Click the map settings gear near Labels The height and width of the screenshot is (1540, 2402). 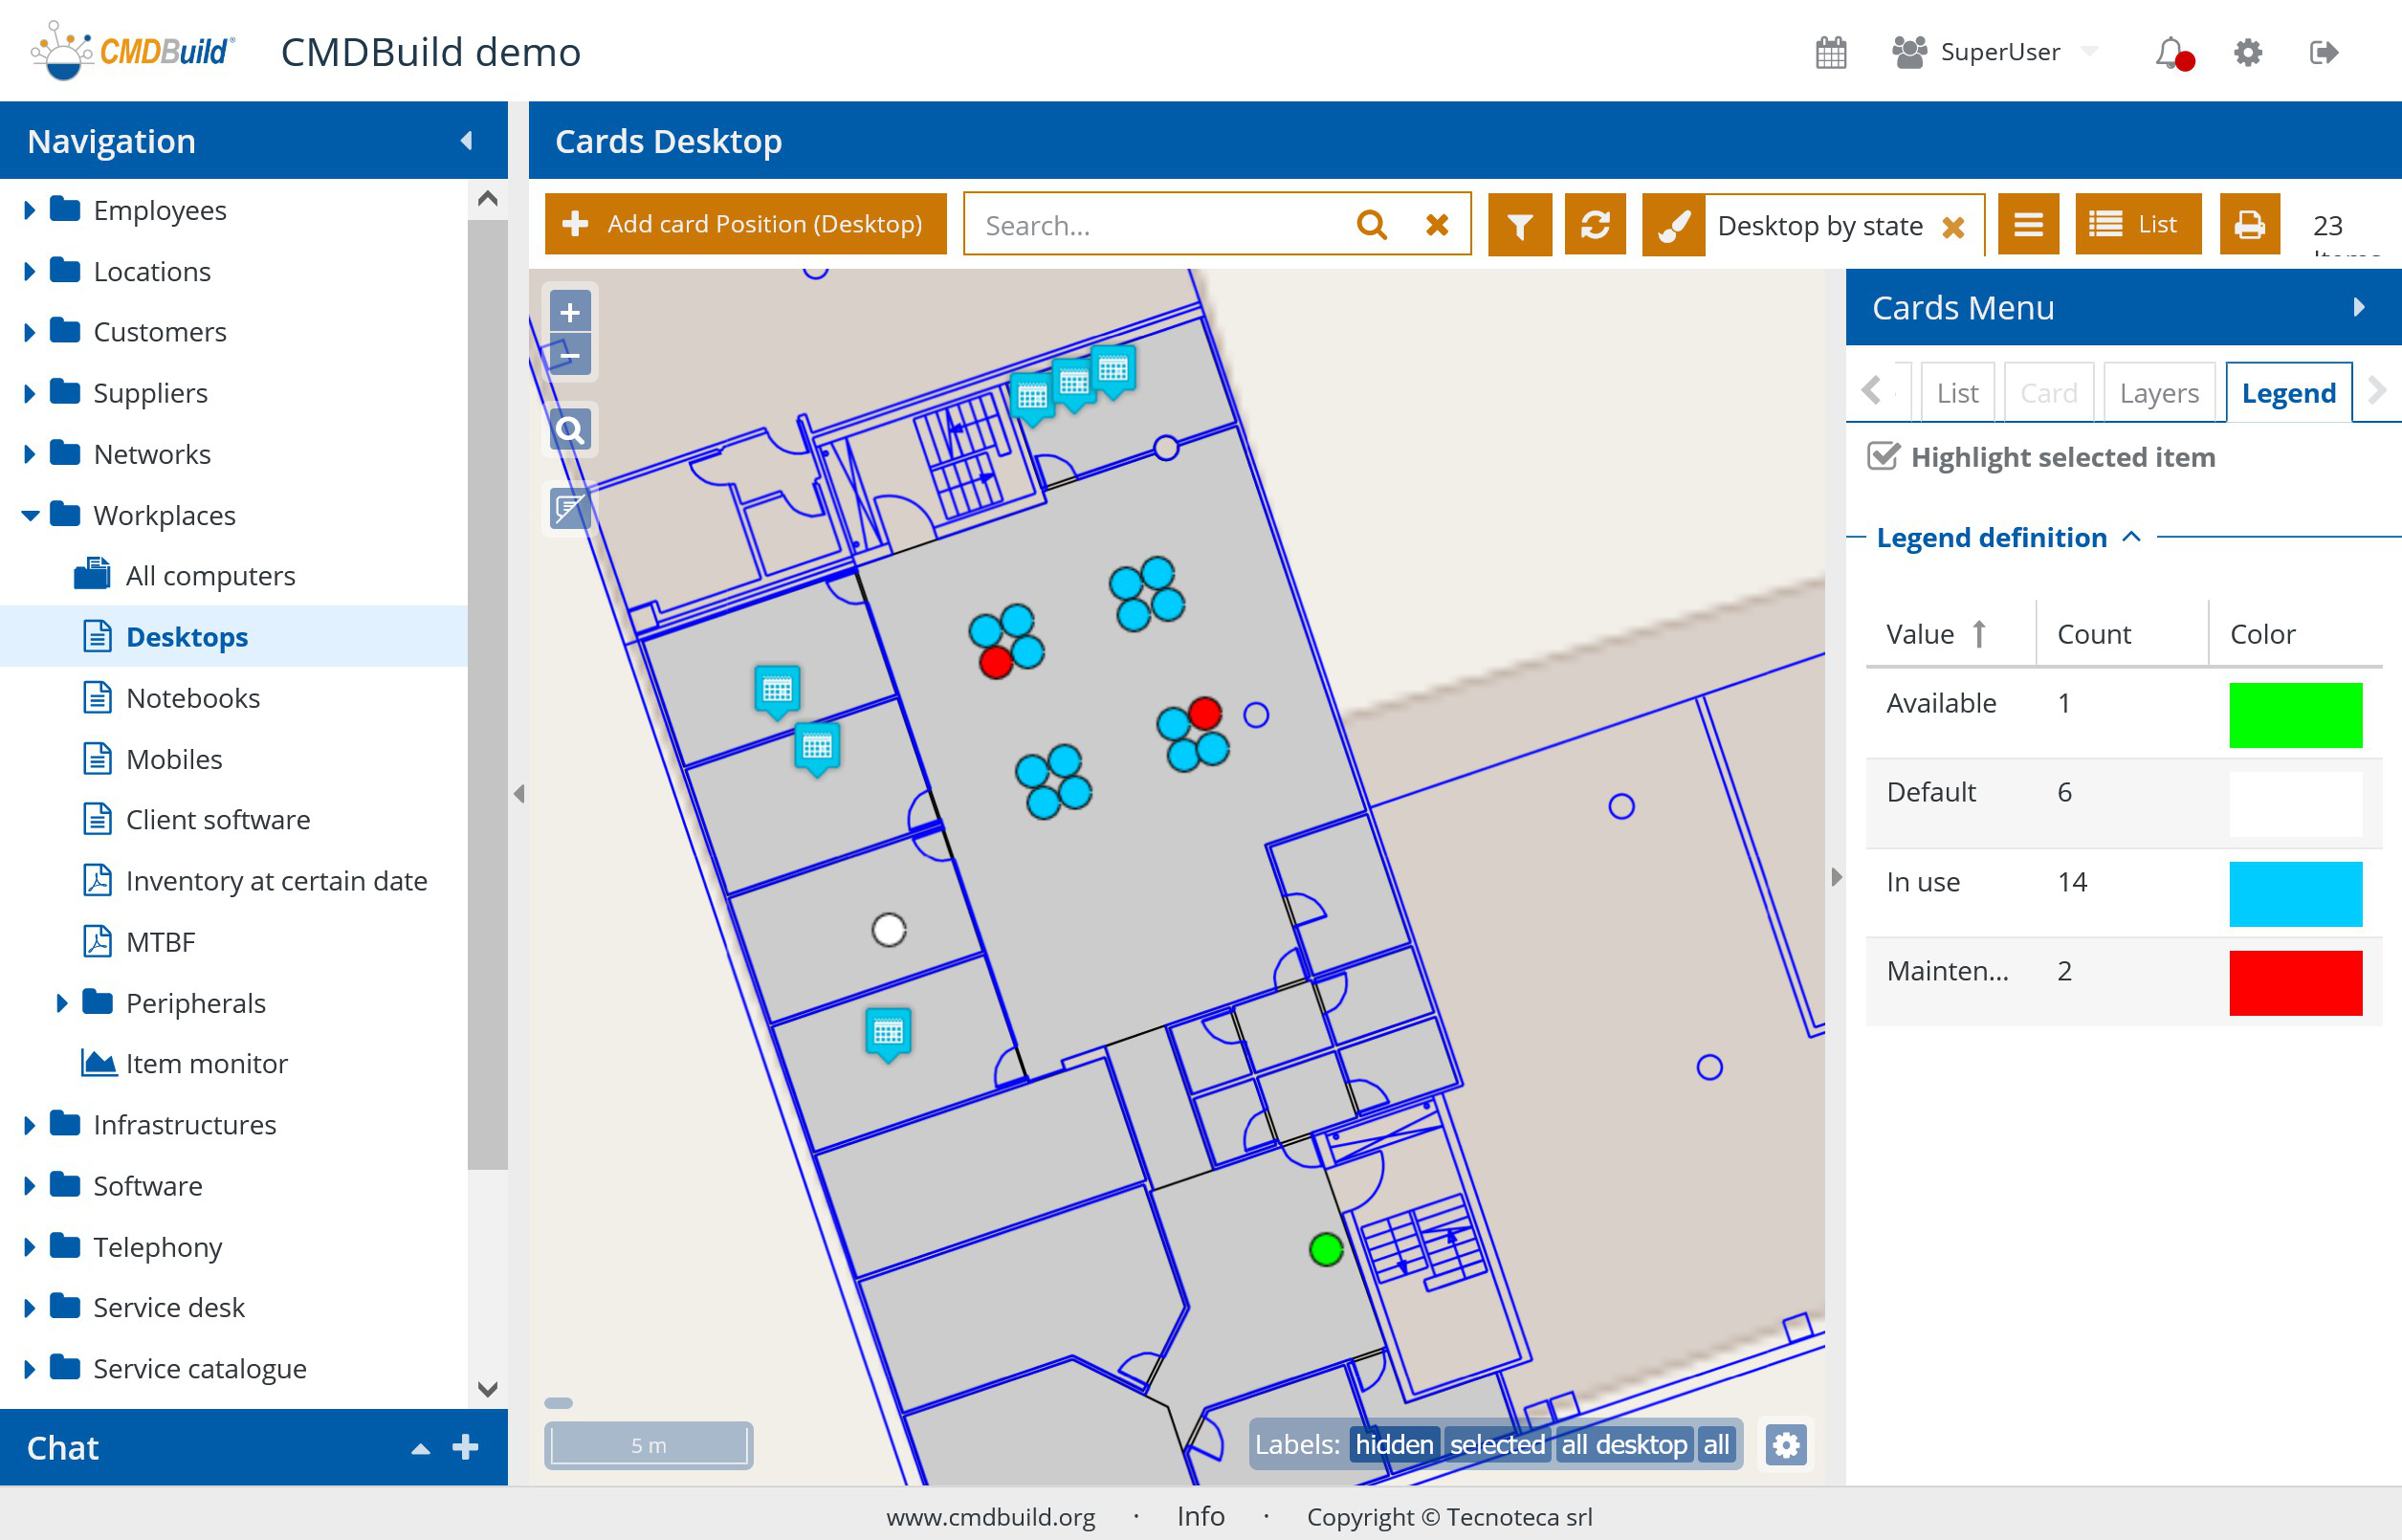pyautogui.click(x=1786, y=1445)
